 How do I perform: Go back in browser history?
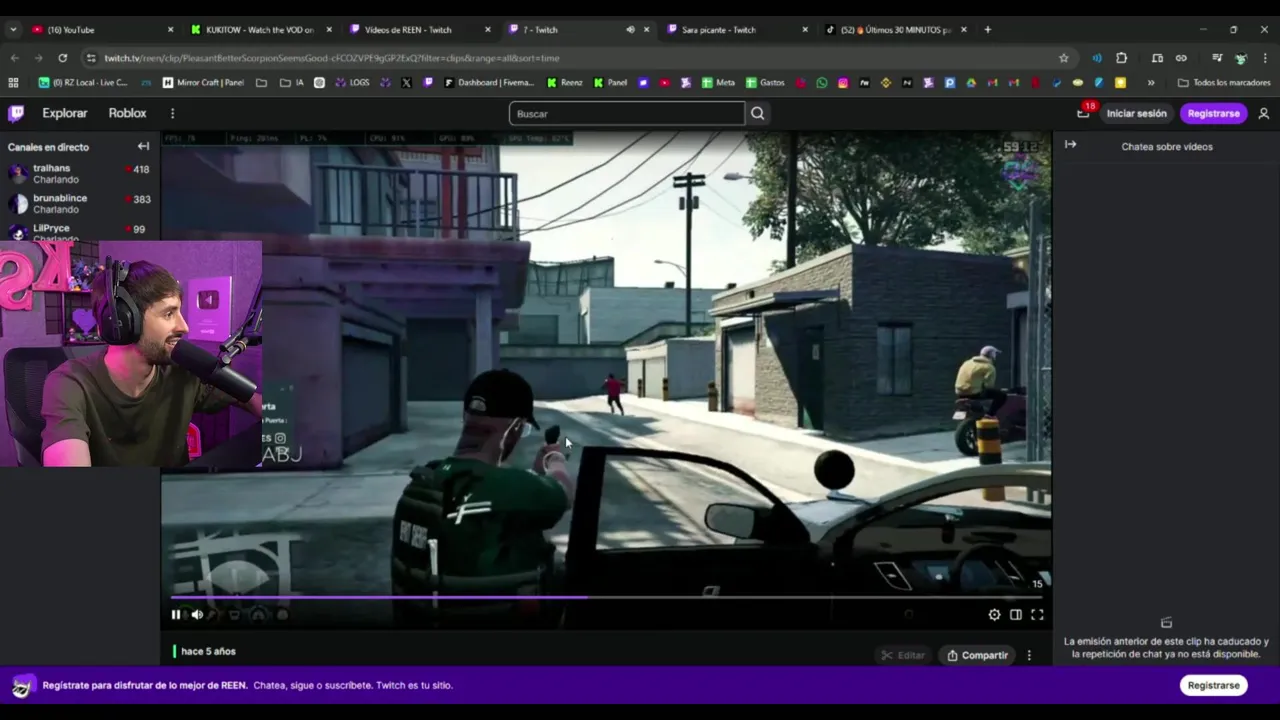tap(15, 58)
